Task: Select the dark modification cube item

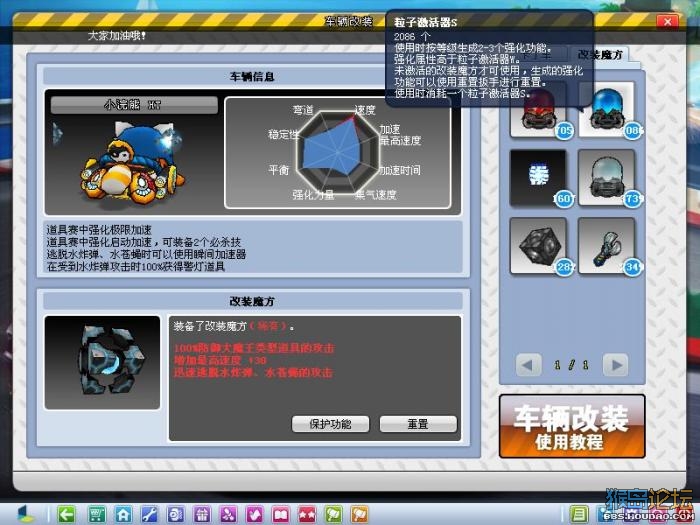Action: tap(538, 246)
